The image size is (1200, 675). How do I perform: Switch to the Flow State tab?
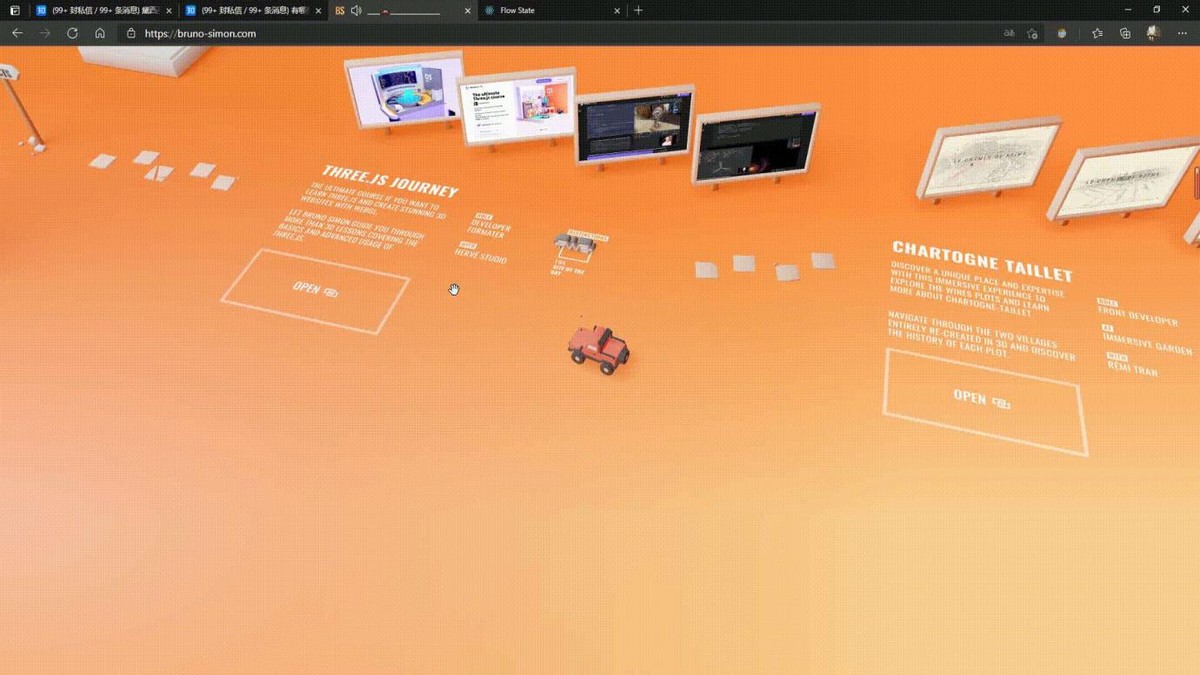tap(553, 10)
